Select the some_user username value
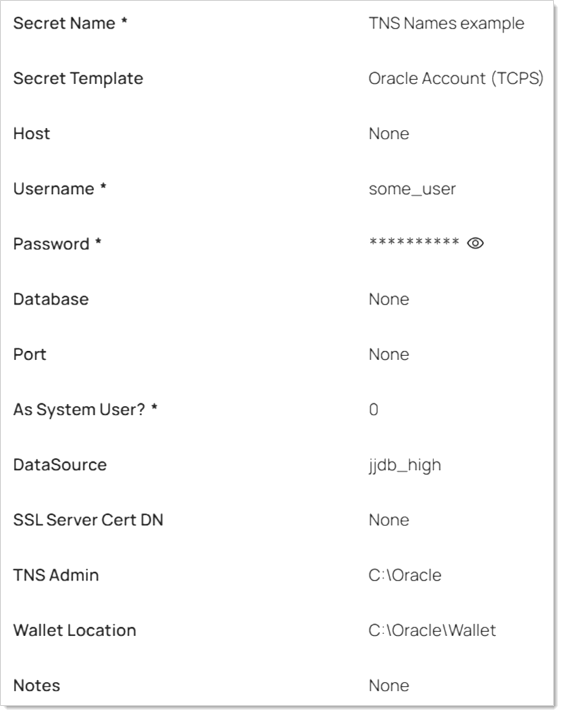 [412, 189]
